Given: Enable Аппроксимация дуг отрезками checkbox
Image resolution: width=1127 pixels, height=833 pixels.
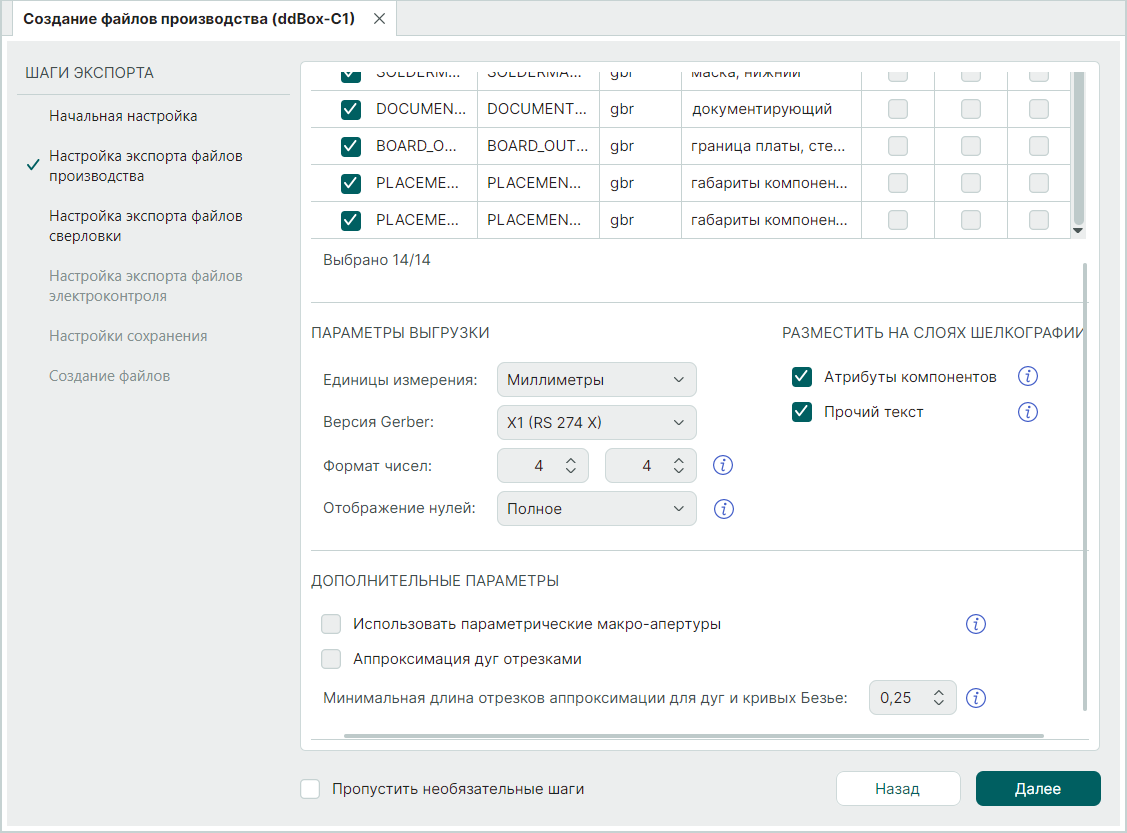Looking at the screenshot, I should click(x=331, y=659).
